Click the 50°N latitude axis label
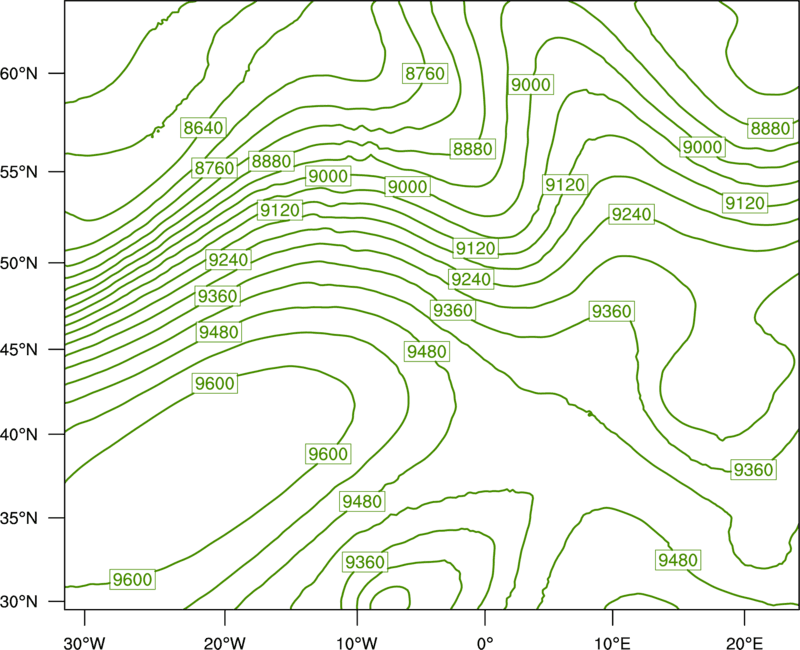This screenshot has width=800, height=650. coord(19,263)
